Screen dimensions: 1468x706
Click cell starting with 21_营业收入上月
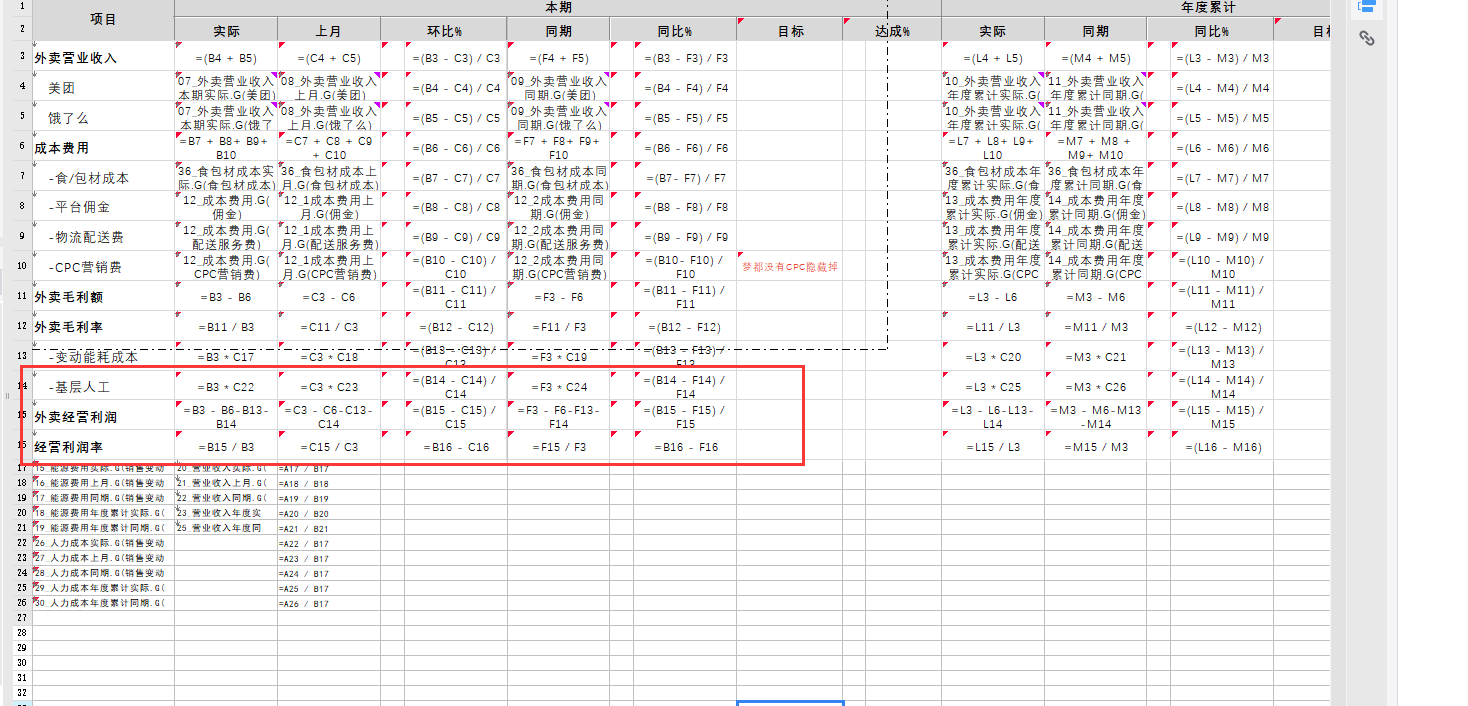226,483
